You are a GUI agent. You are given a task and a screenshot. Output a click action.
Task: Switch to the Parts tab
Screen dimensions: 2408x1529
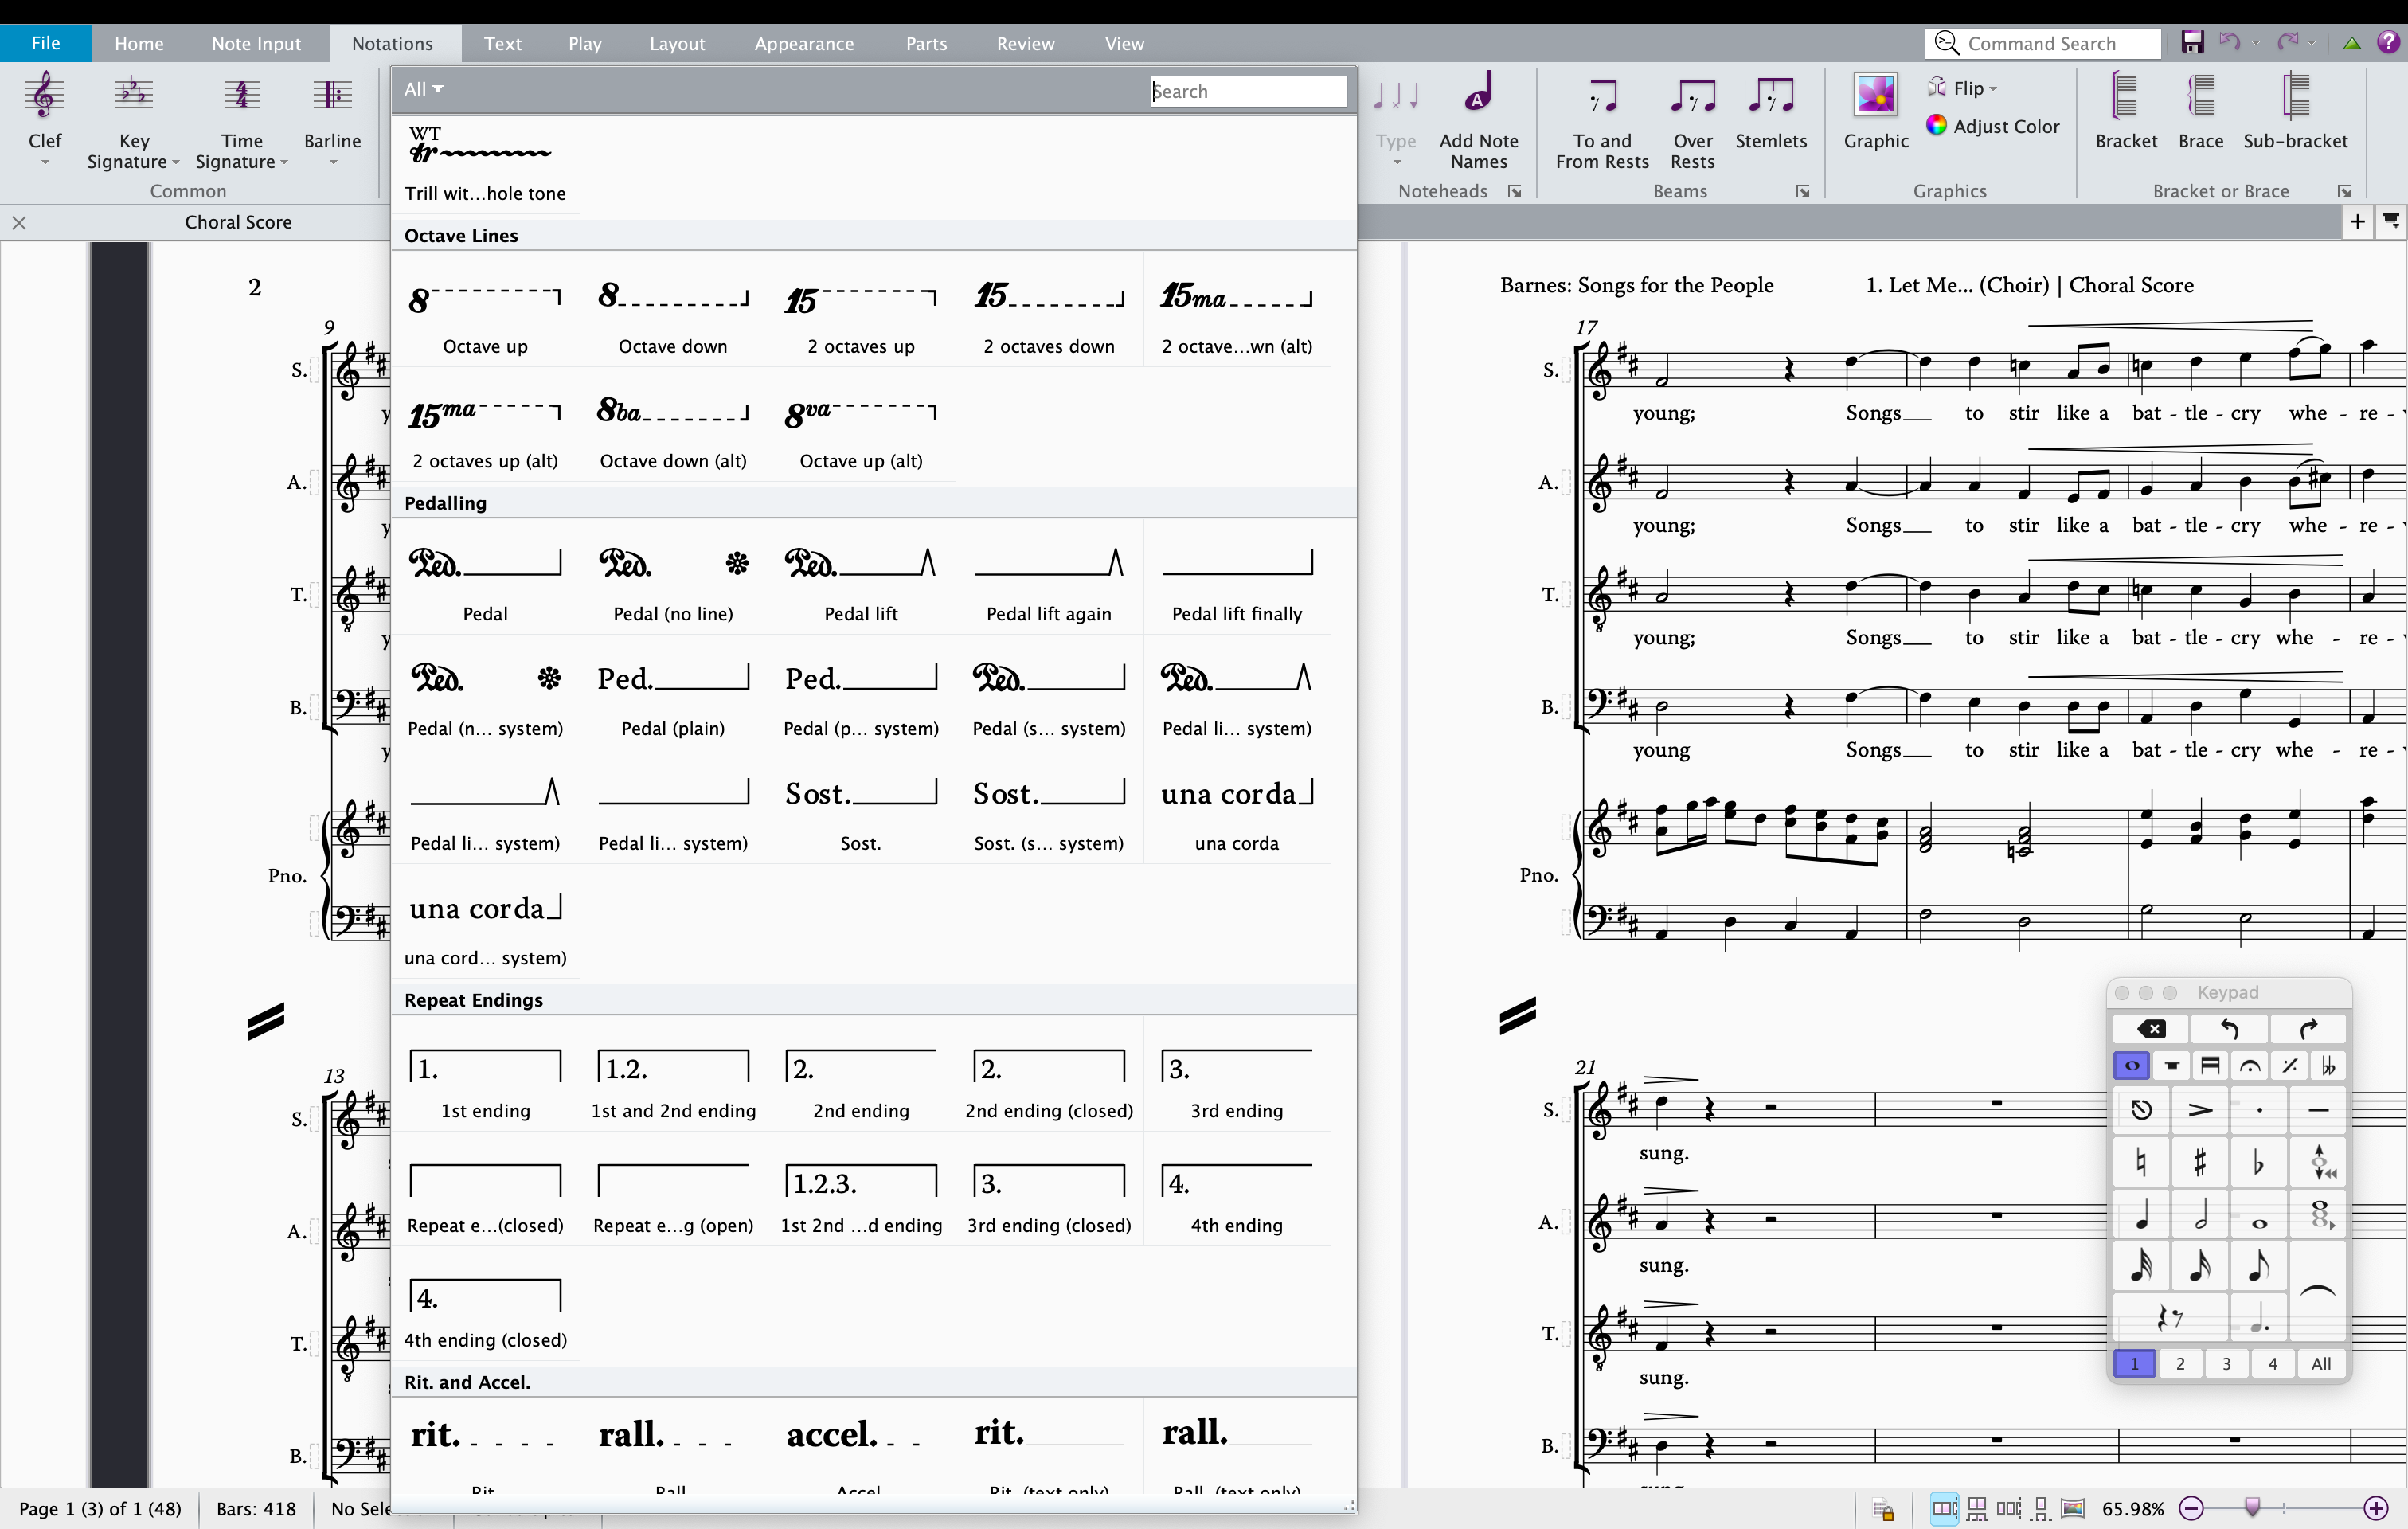(x=926, y=43)
